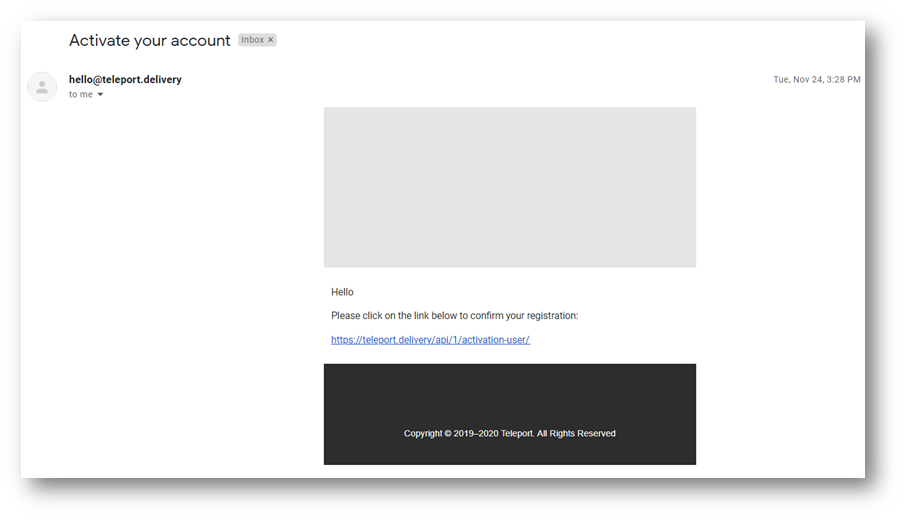Expand recipient details arrow next to 'to me'
The width and height of the screenshot is (907, 520).
(100, 94)
